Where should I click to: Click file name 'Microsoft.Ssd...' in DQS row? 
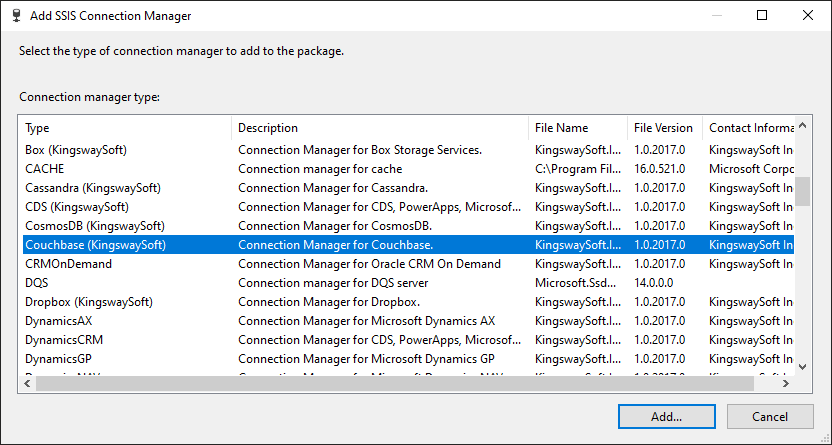(x=576, y=283)
